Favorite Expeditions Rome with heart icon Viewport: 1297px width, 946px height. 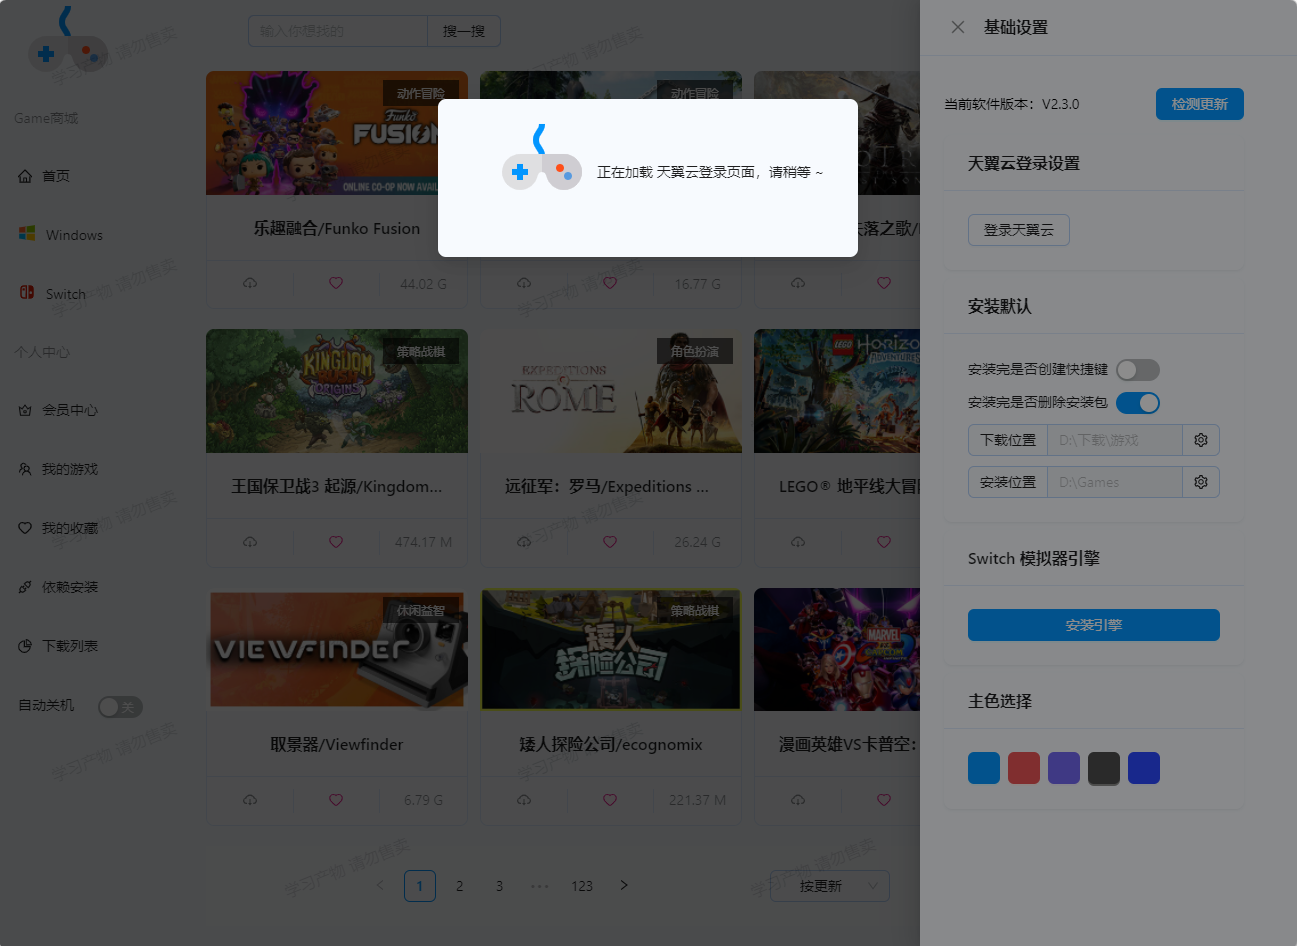pyautogui.click(x=610, y=542)
